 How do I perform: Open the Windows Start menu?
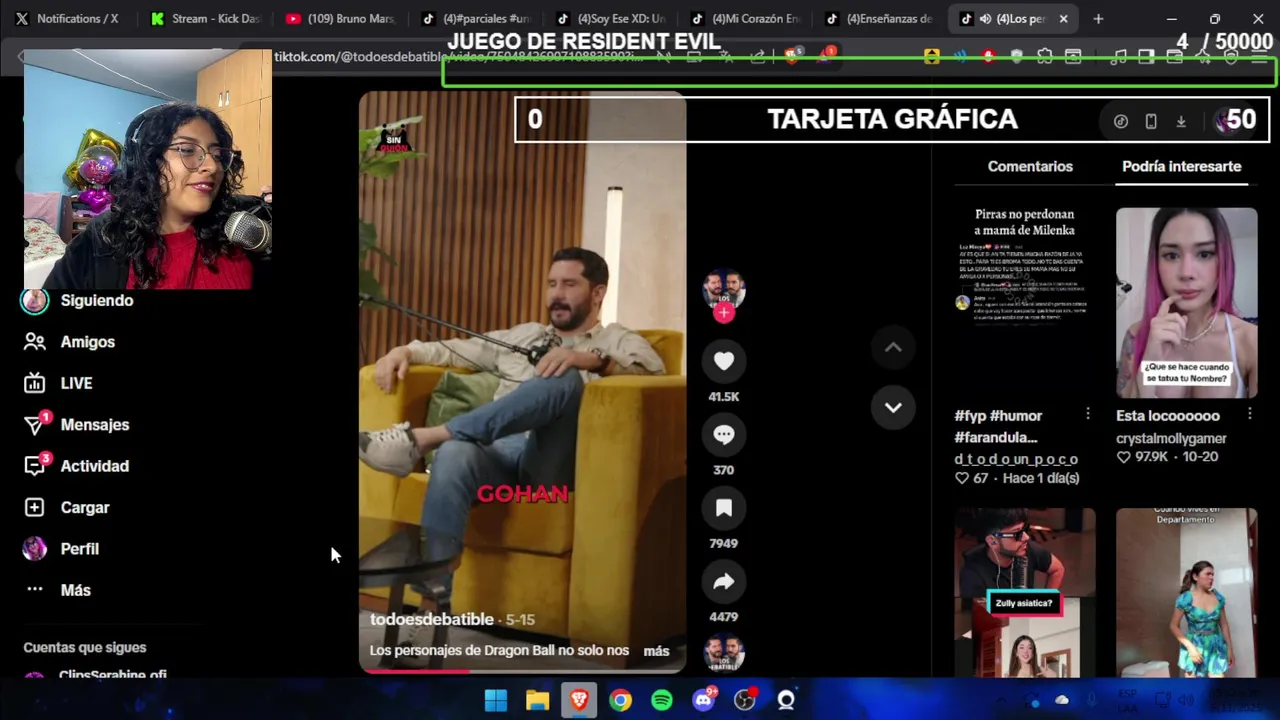(x=496, y=700)
